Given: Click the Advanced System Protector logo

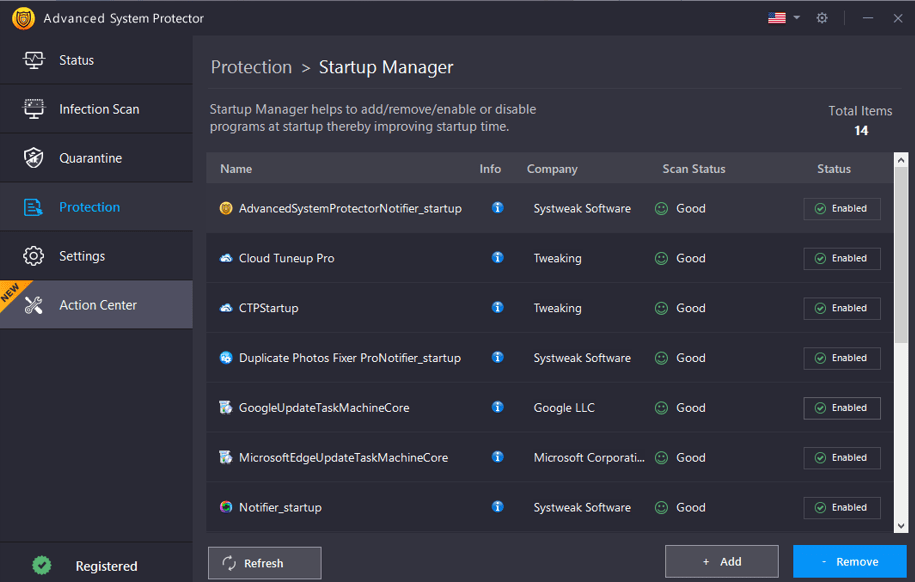Looking at the screenshot, I should pyautogui.click(x=23, y=19).
